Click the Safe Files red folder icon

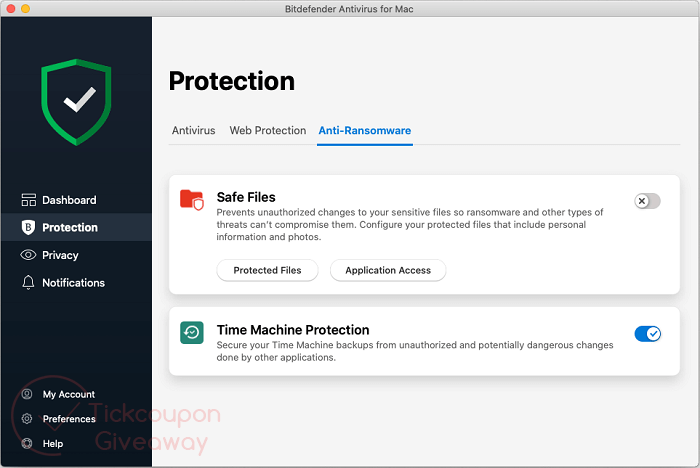192,200
